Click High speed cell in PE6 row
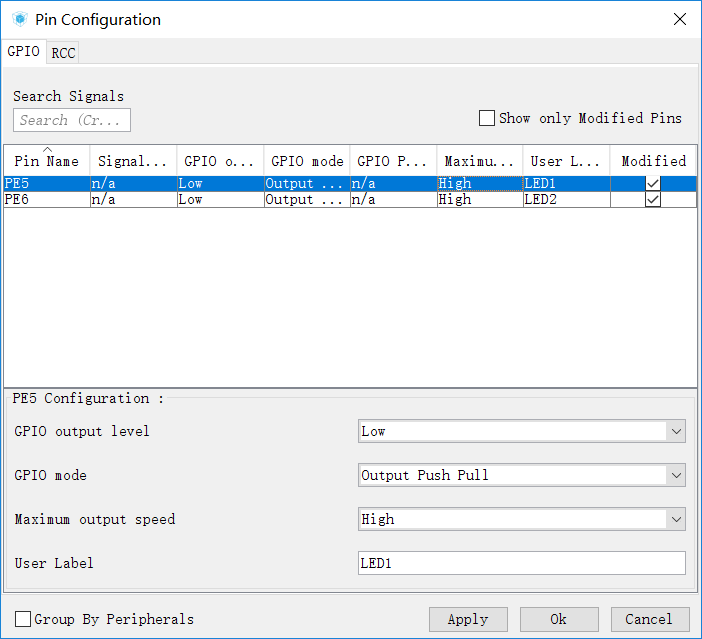The height and width of the screenshot is (639, 702). pos(479,199)
